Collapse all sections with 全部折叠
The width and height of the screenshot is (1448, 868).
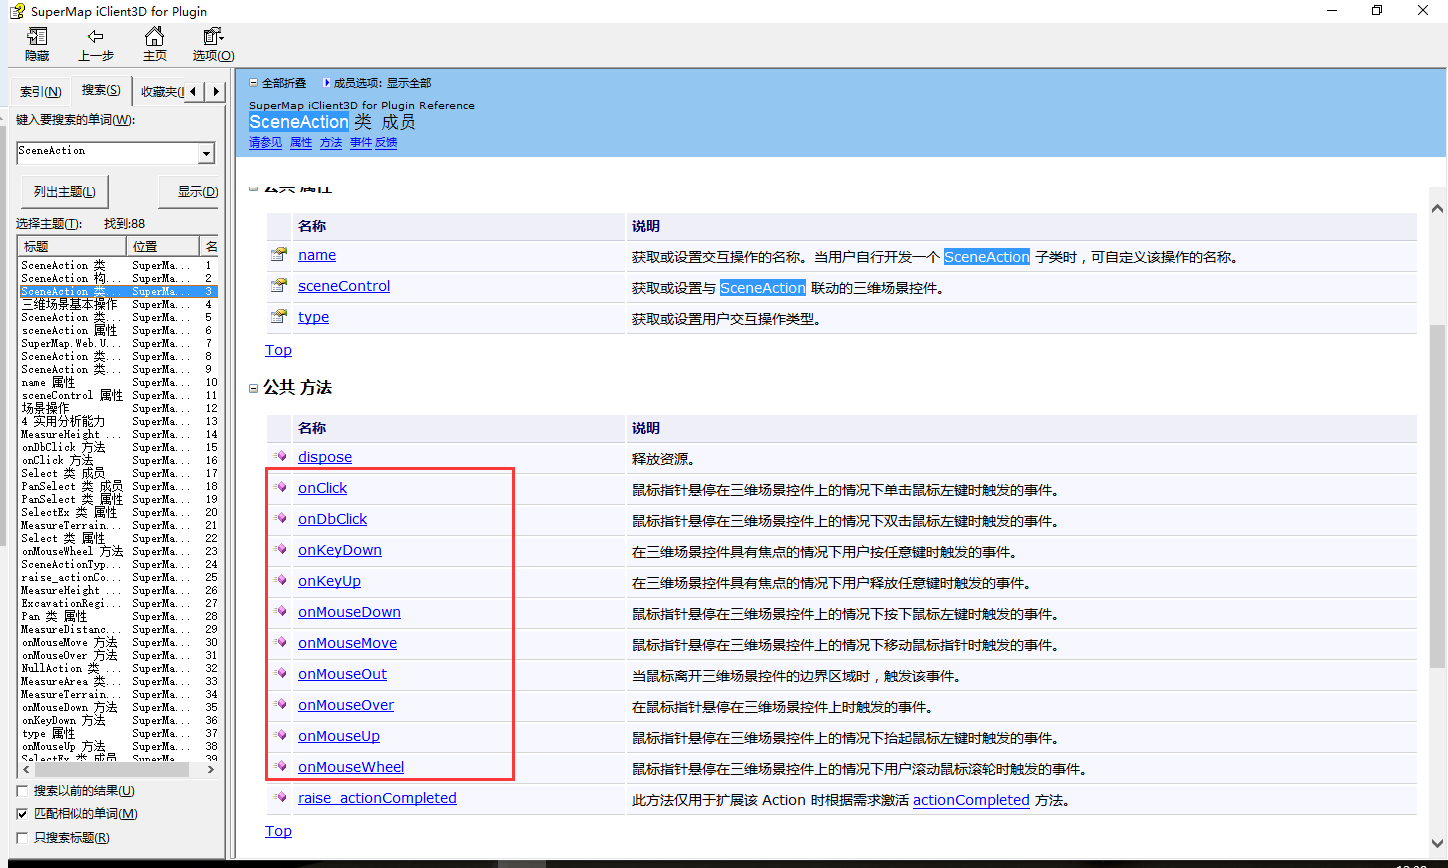click(278, 83)
